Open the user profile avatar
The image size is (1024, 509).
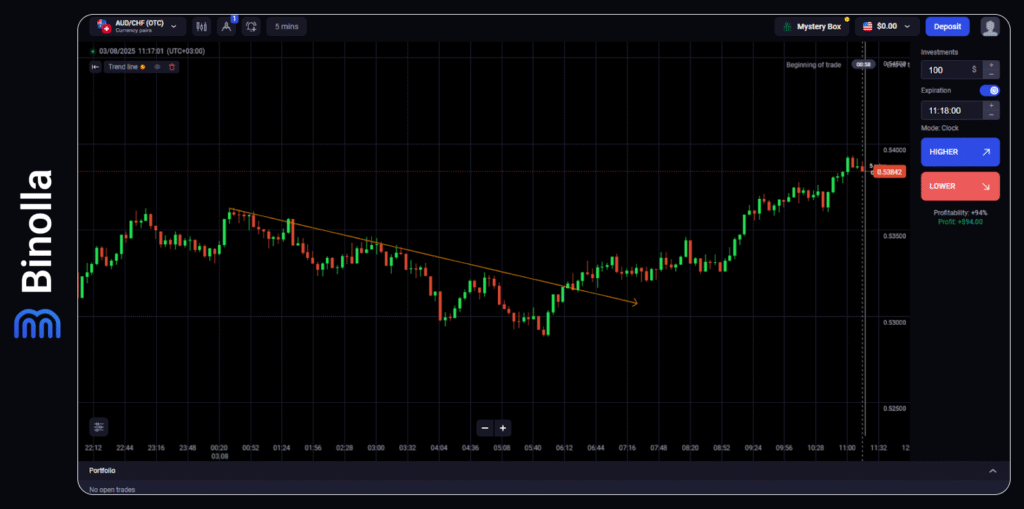990,26
